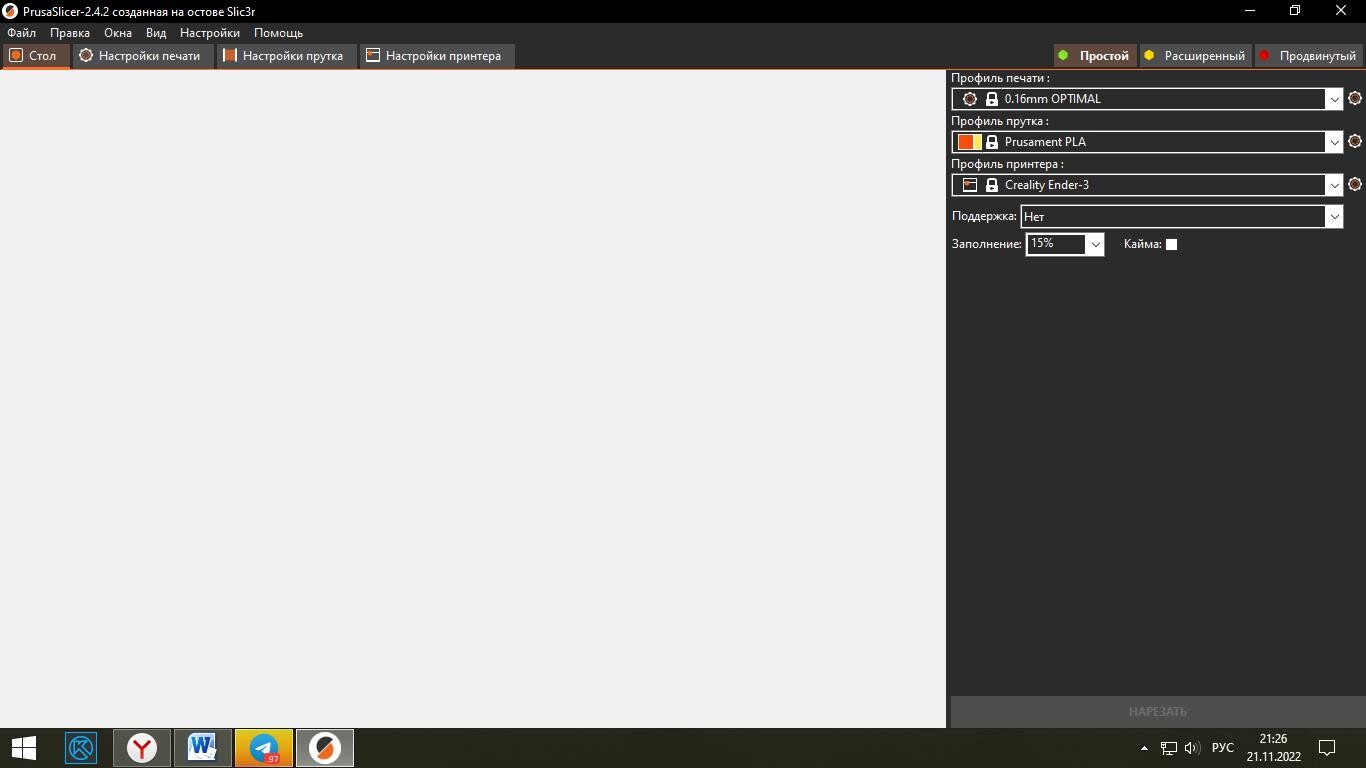Select the Простой mode button
Viewport: 1366px width, 768px height.
point(1094,56)
